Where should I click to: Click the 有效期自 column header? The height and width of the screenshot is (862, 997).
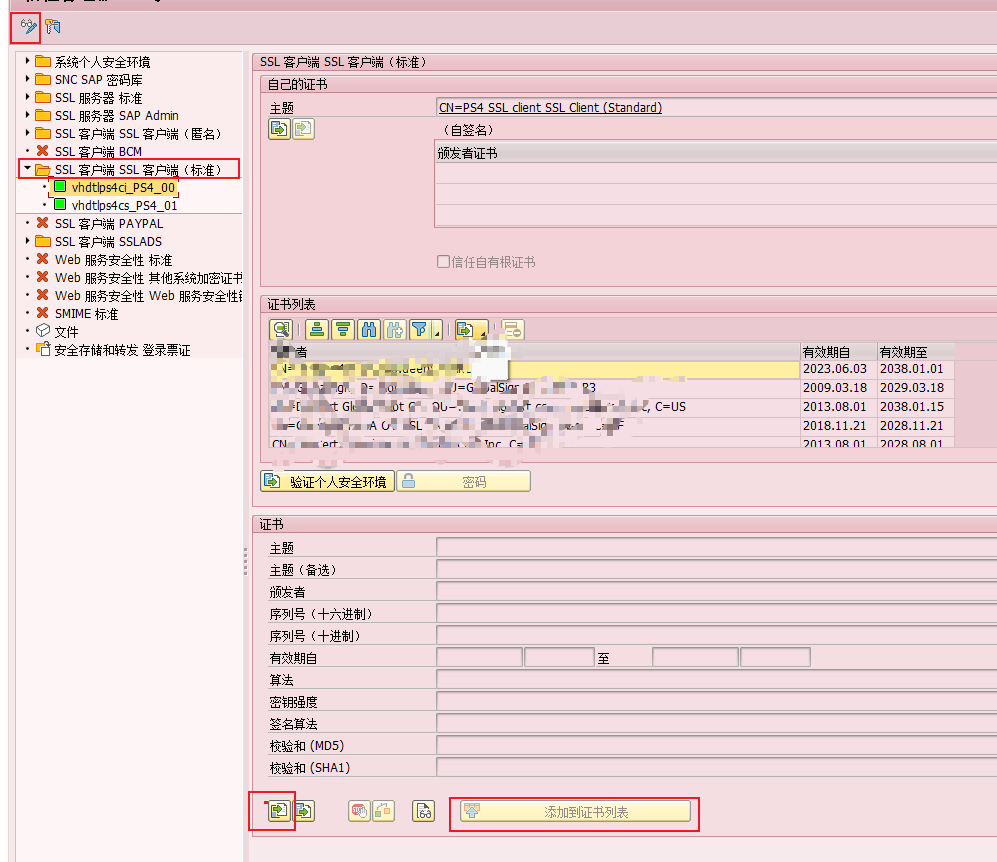click(x=838, y=352)
